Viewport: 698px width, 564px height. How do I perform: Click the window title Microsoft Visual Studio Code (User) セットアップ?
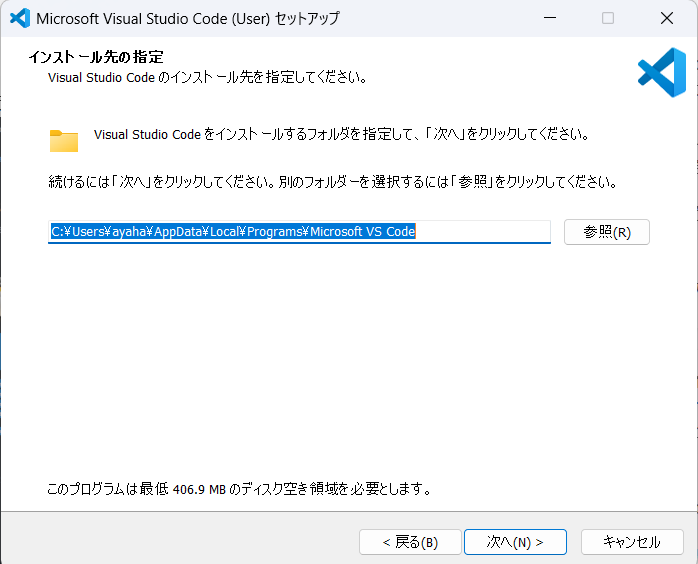[x=188, y=19]
